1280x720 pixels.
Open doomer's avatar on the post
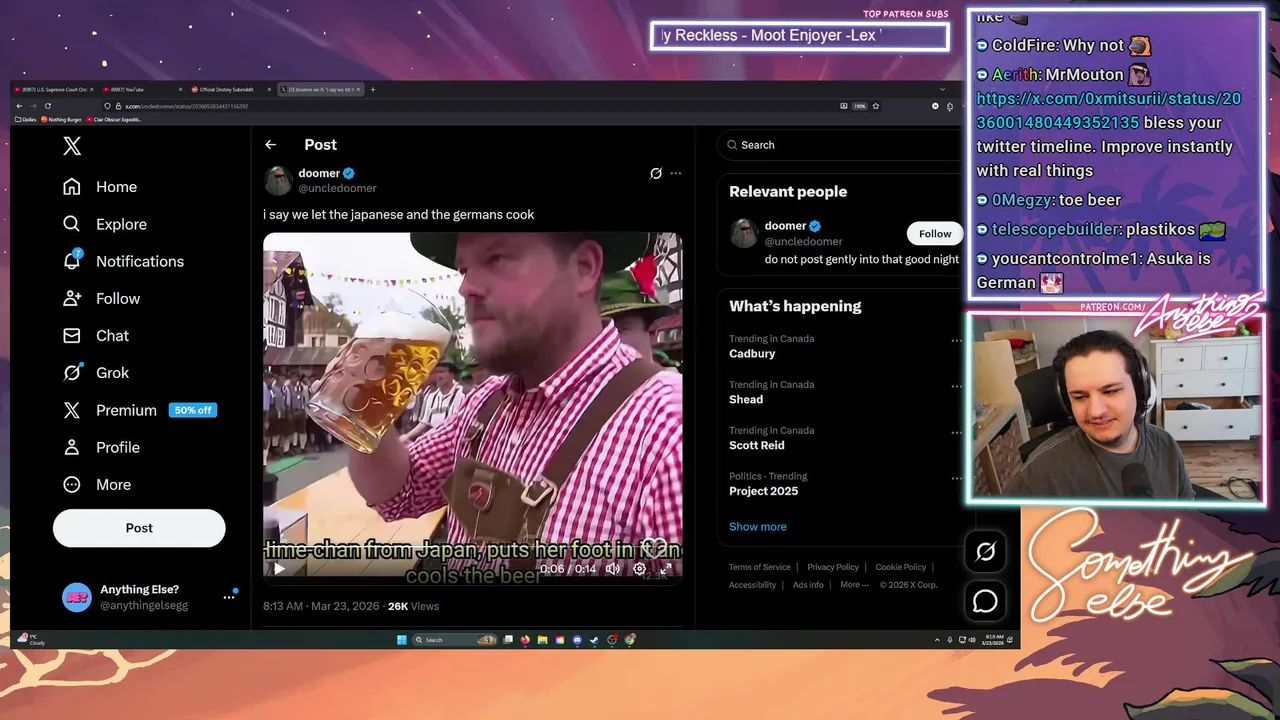click(x=277, y=180)
